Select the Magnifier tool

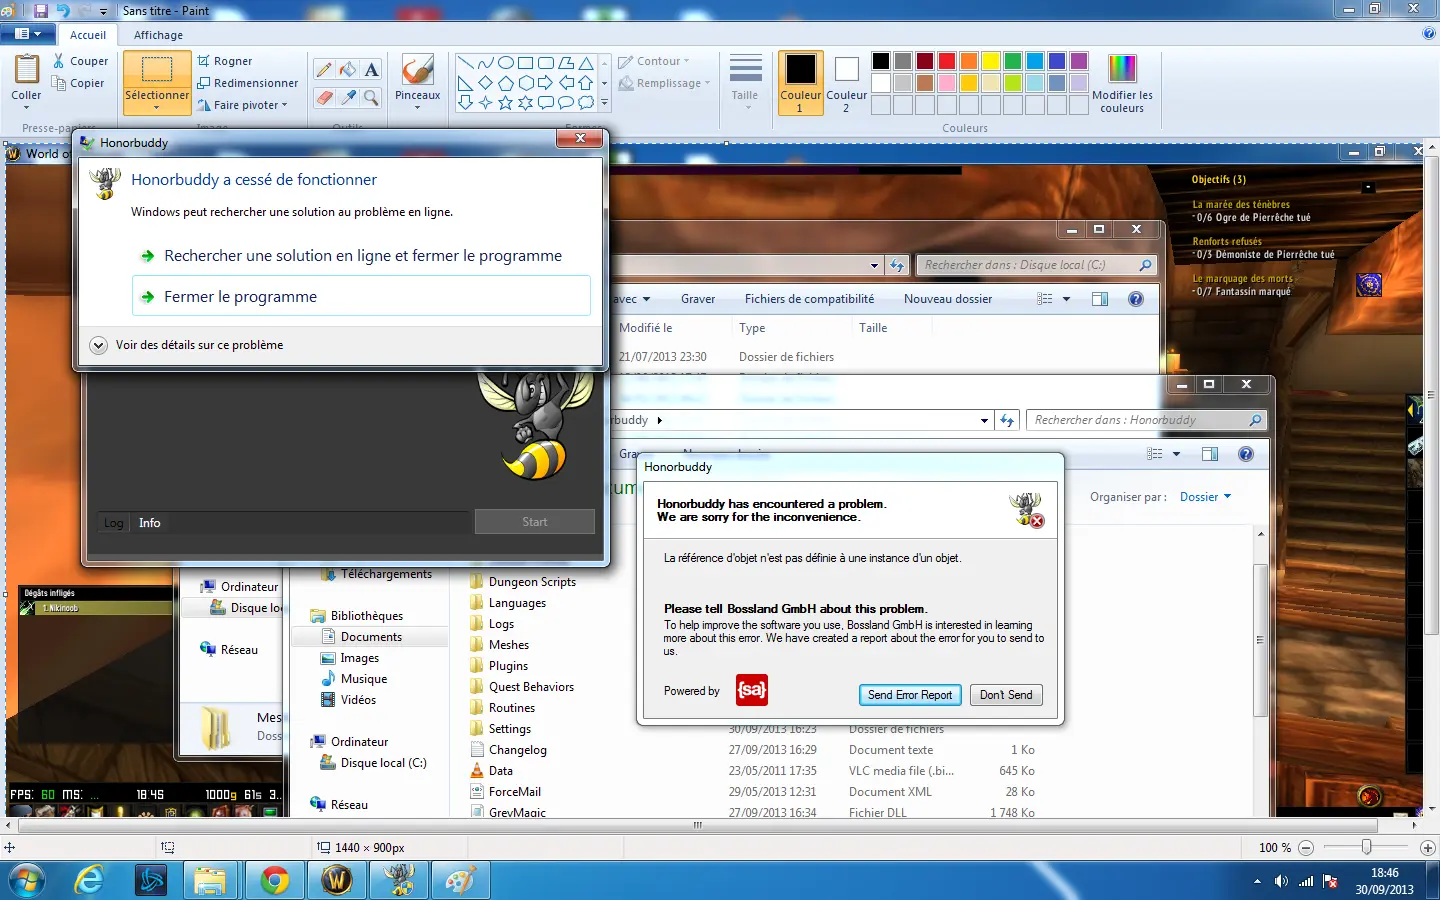(371, 97)
